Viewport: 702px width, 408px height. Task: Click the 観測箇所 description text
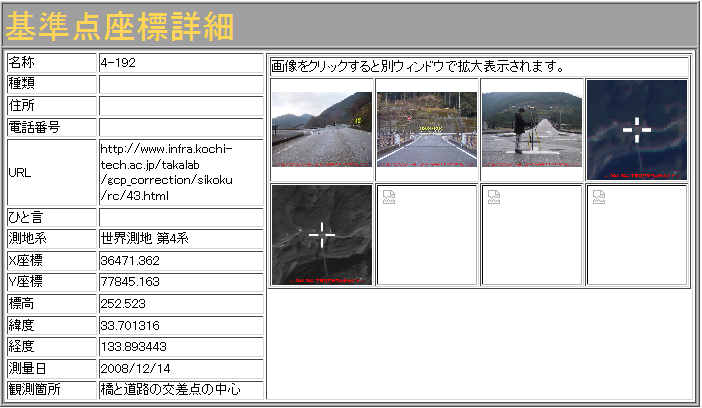[170, 390]
